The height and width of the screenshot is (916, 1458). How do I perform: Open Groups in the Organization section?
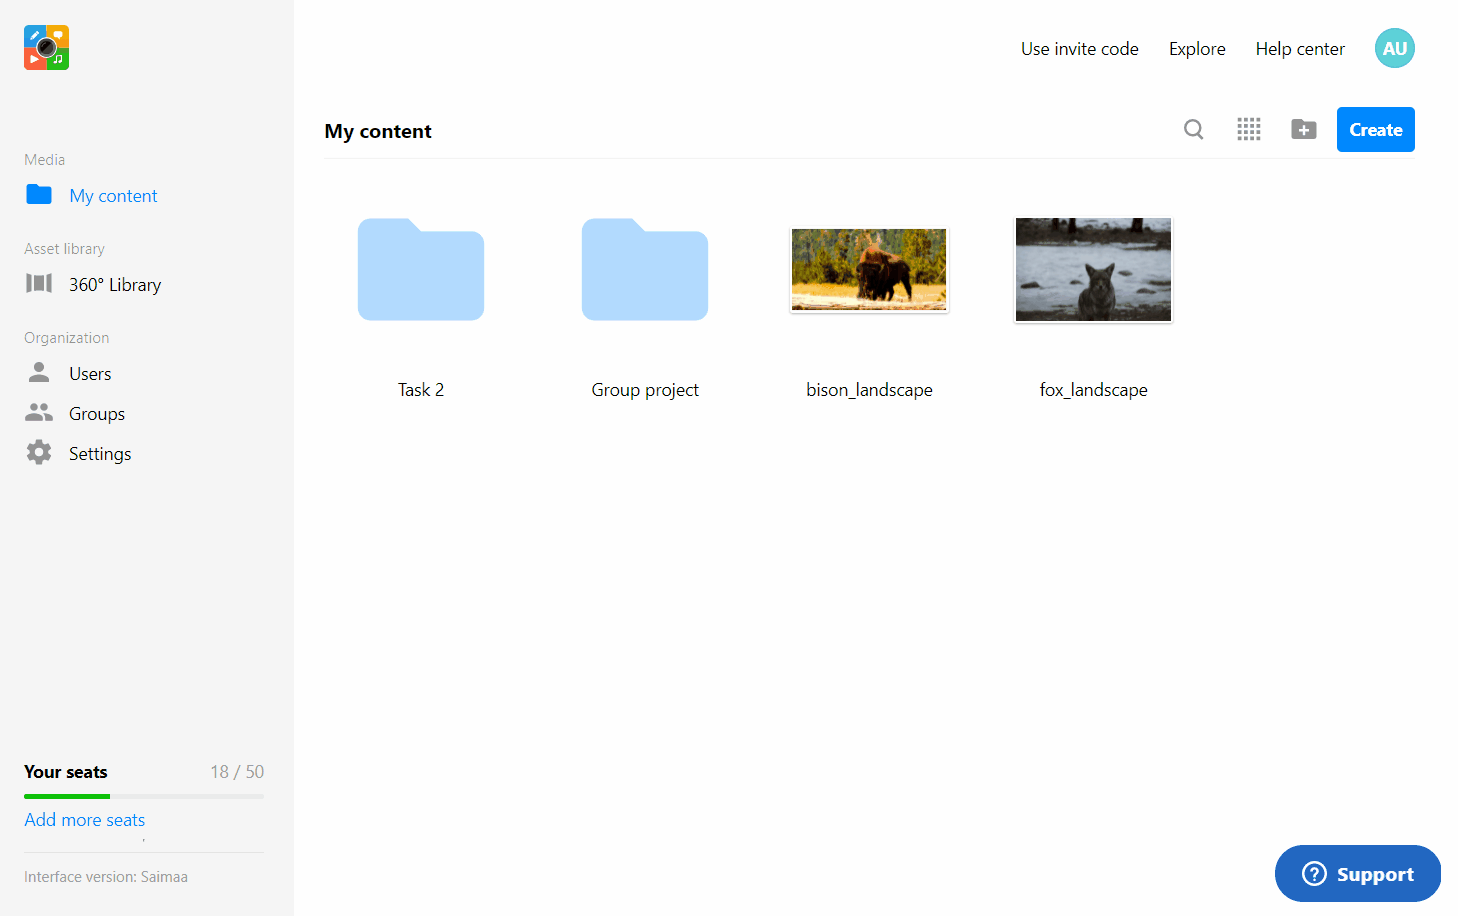point(97,414)
